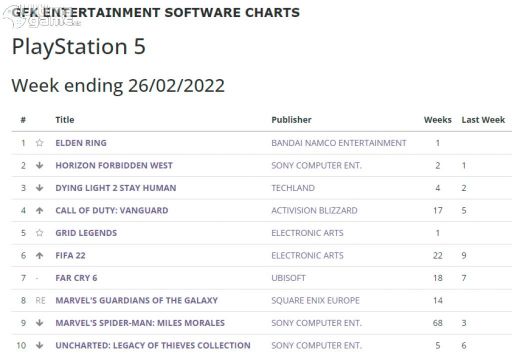The width and height of the screenshot is (512, 360).
Task: Click the Last Week column header
Action: (x=483, y=120)
